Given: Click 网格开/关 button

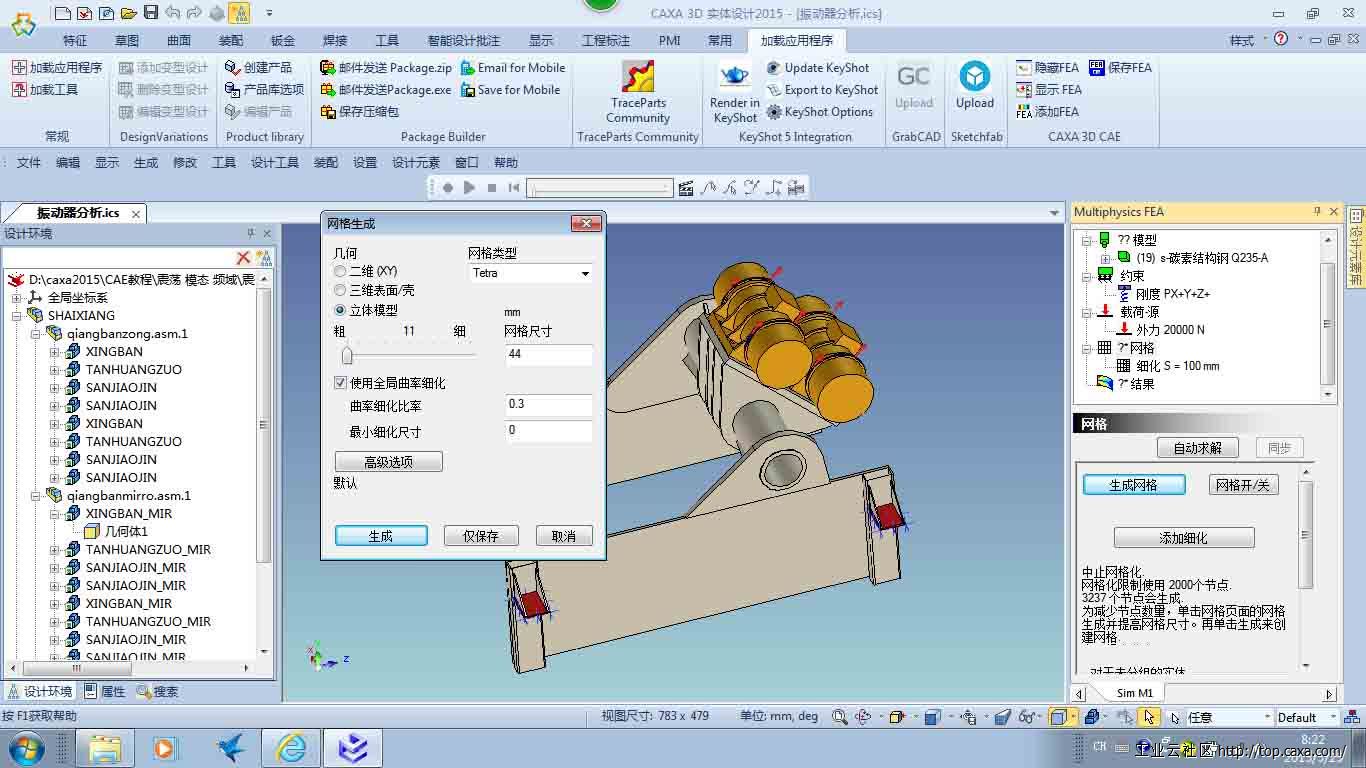Looking at the screenshot, I should coord(1244,485).
